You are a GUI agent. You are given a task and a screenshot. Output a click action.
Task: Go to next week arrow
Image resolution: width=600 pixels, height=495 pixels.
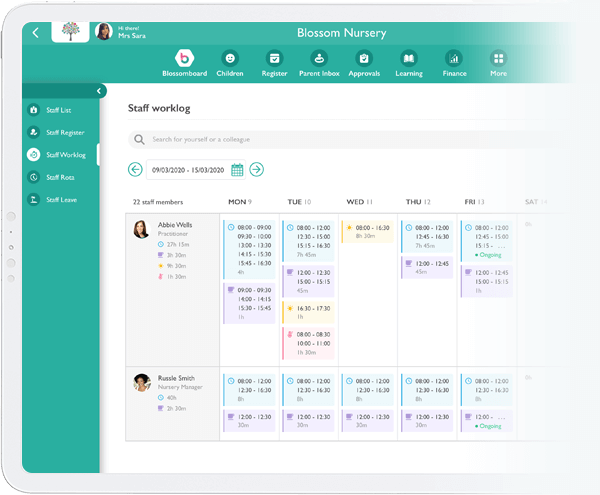pos(257,170)
